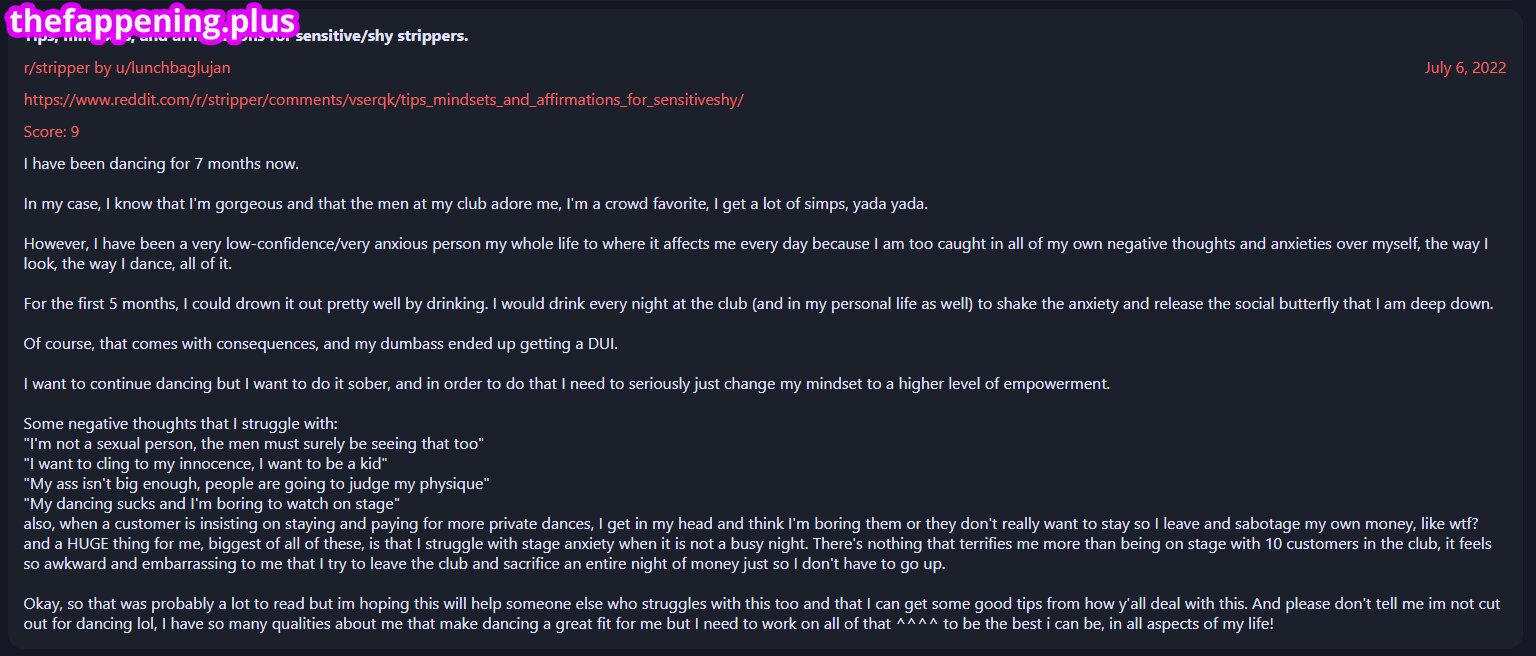1536x656 pixels.
Task: Click the Score: 9 label
Action: tap(51, 132)
